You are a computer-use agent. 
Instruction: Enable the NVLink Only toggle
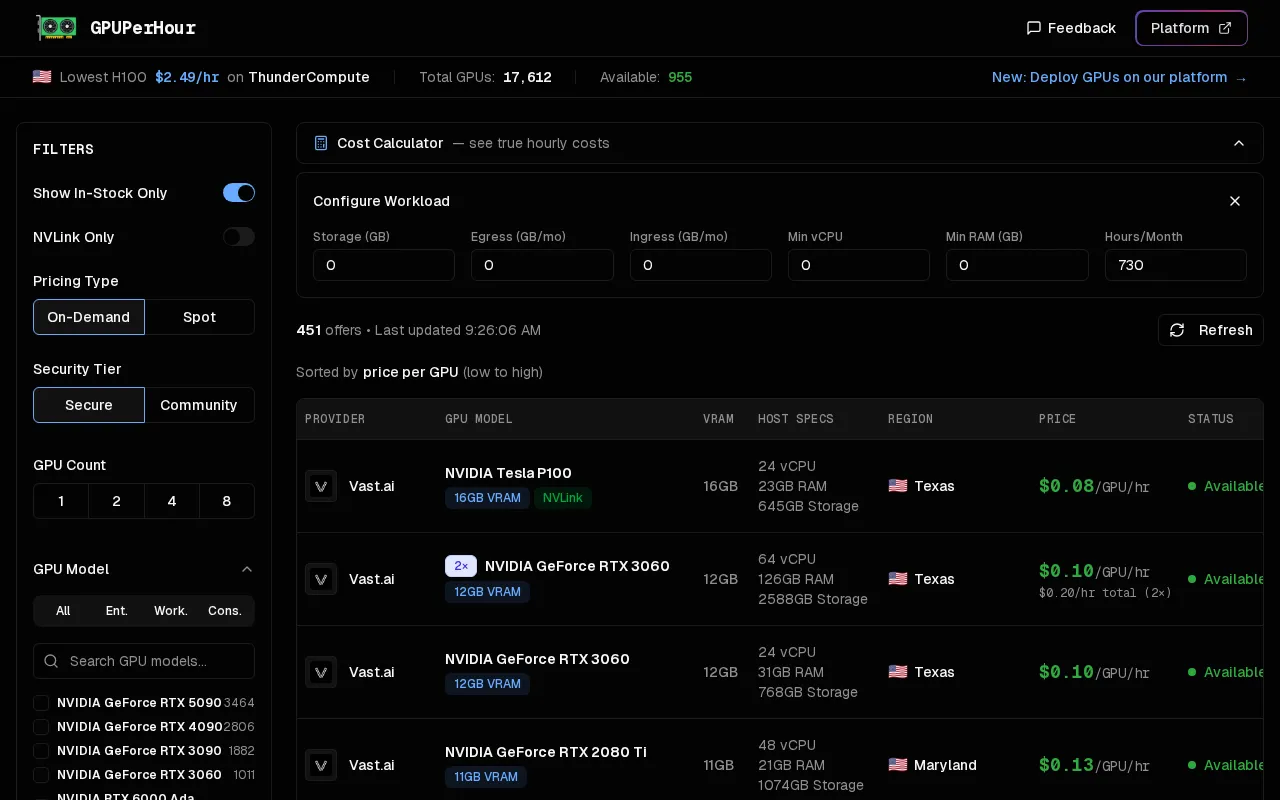(x=239, y=237)
